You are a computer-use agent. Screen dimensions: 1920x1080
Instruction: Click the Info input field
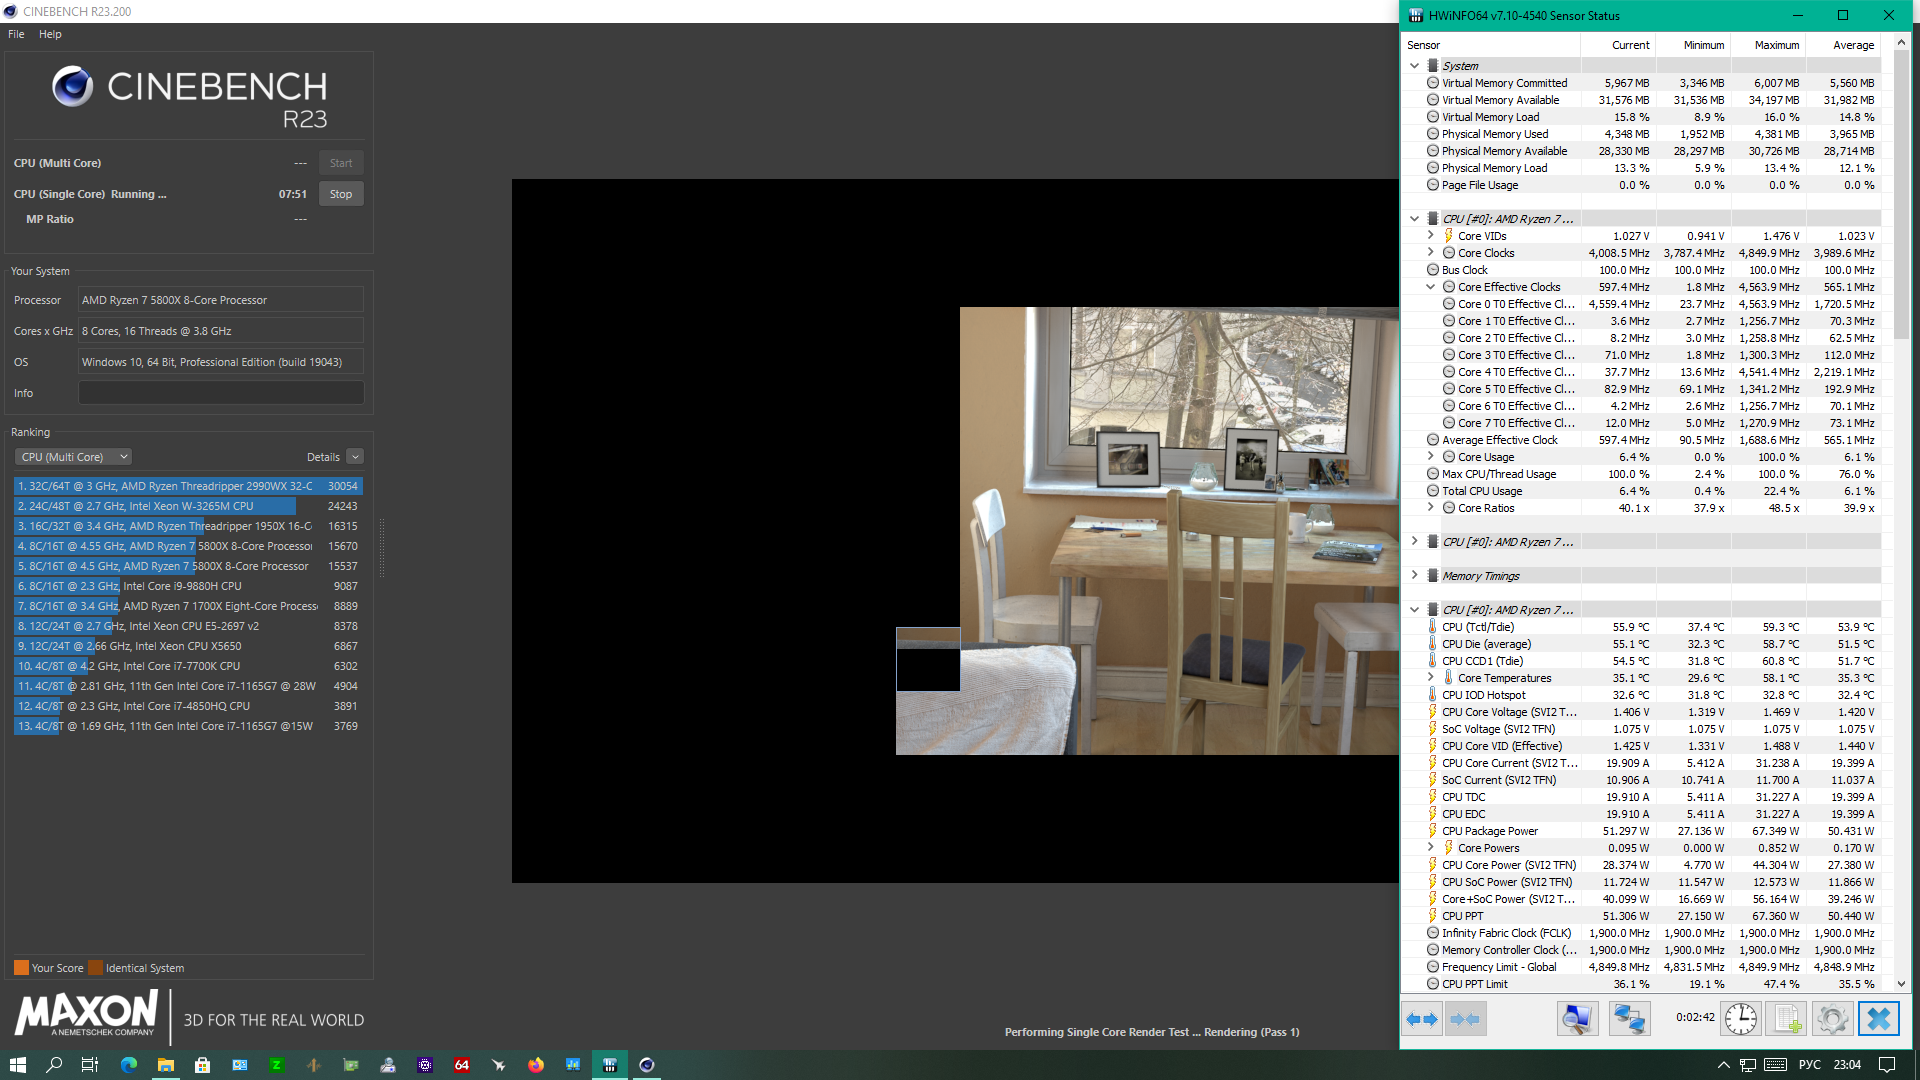(x=221, y=393)
